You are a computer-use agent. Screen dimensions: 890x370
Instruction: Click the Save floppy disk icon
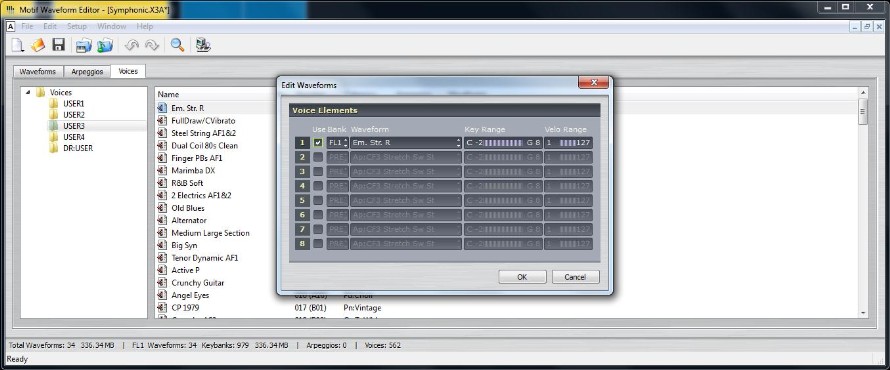pos(58,45)
